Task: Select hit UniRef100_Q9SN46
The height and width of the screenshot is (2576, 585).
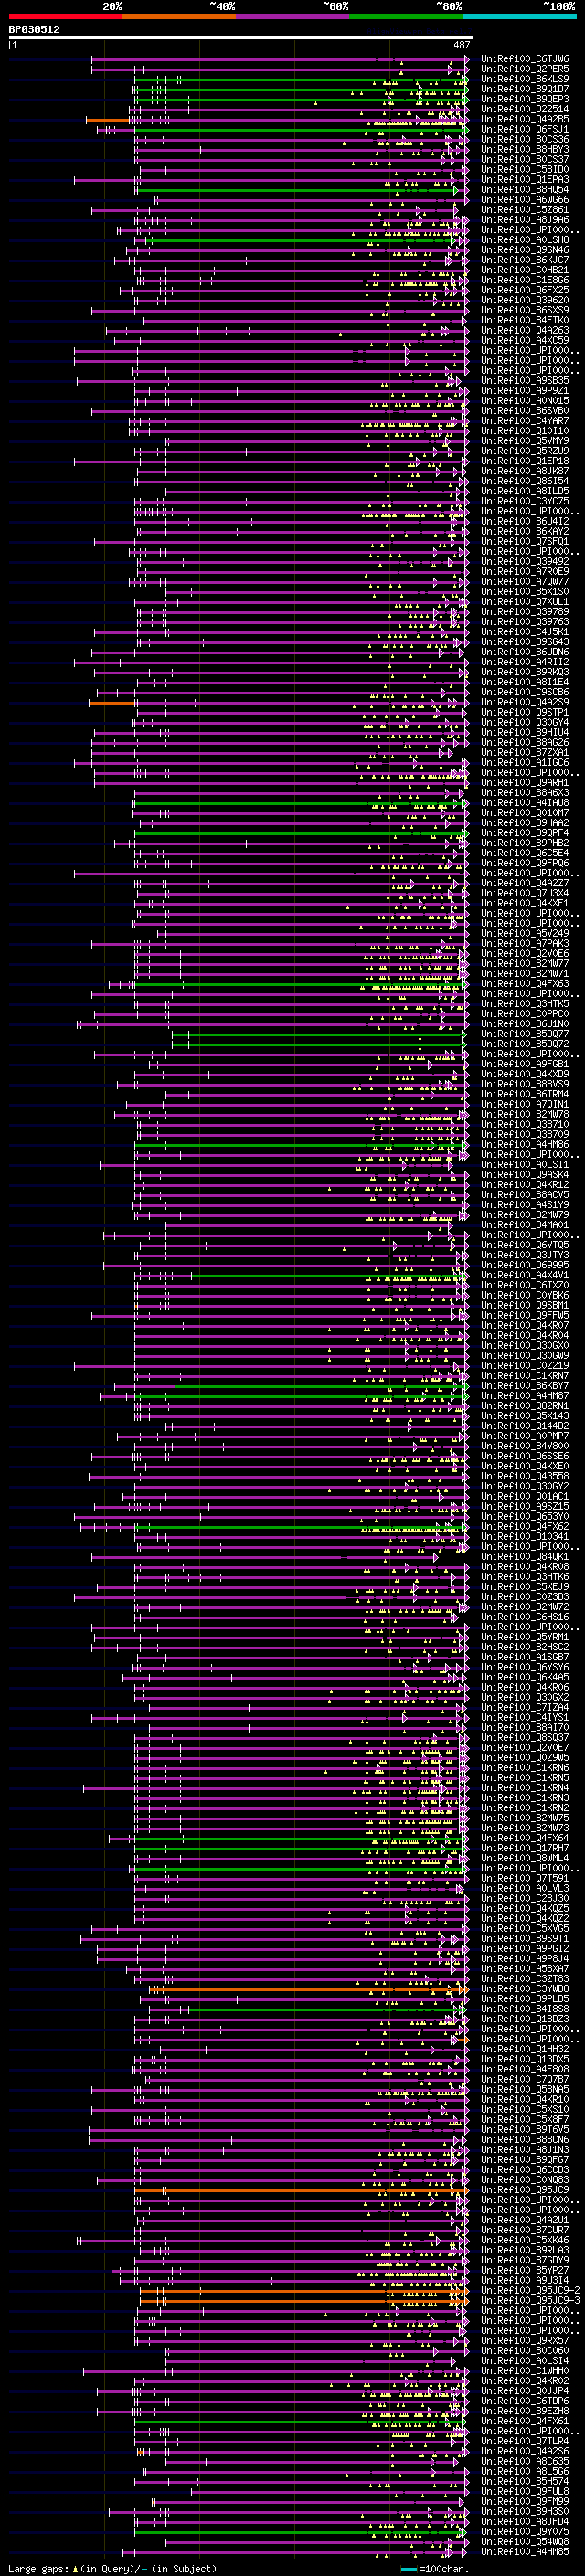Action: click(525, 250)
